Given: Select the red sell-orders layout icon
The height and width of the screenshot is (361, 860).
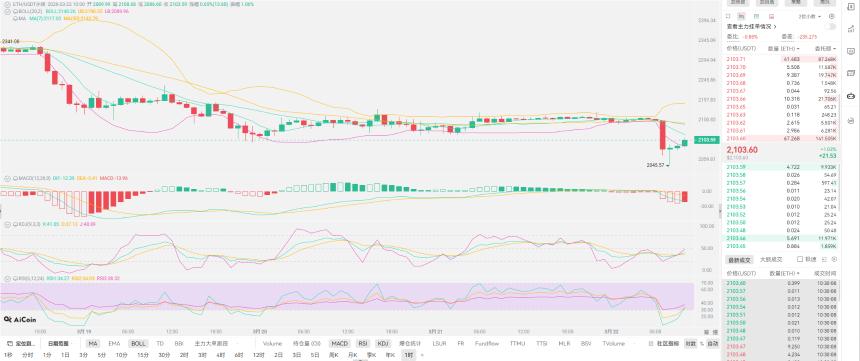Looking at the screenshot, I should pos(772,16).
